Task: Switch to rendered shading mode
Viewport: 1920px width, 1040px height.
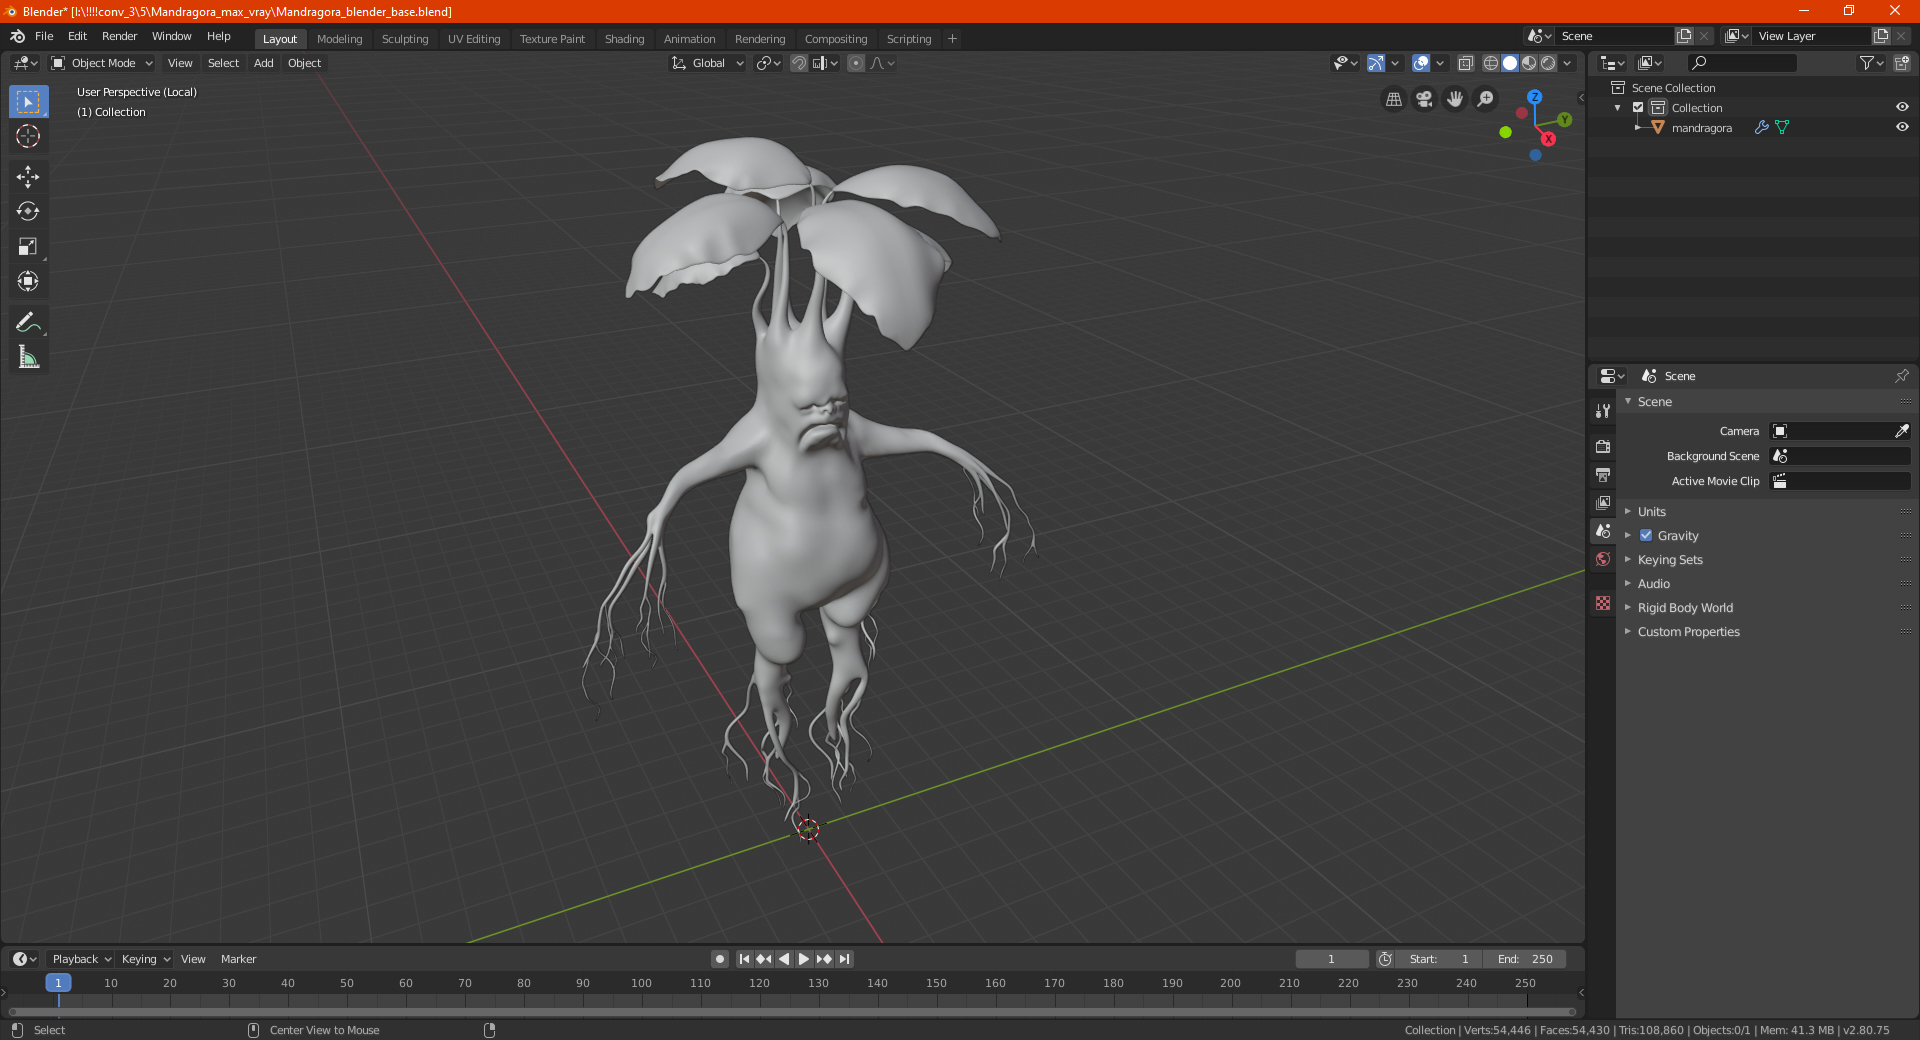Action: (1548, 63)
